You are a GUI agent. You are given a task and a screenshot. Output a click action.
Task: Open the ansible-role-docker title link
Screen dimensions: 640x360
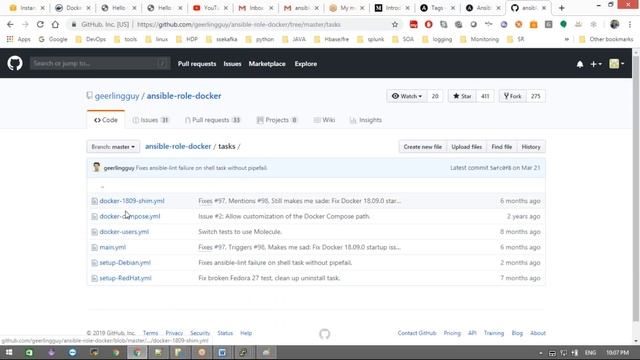pyautogui.click(x=184, y=96)
